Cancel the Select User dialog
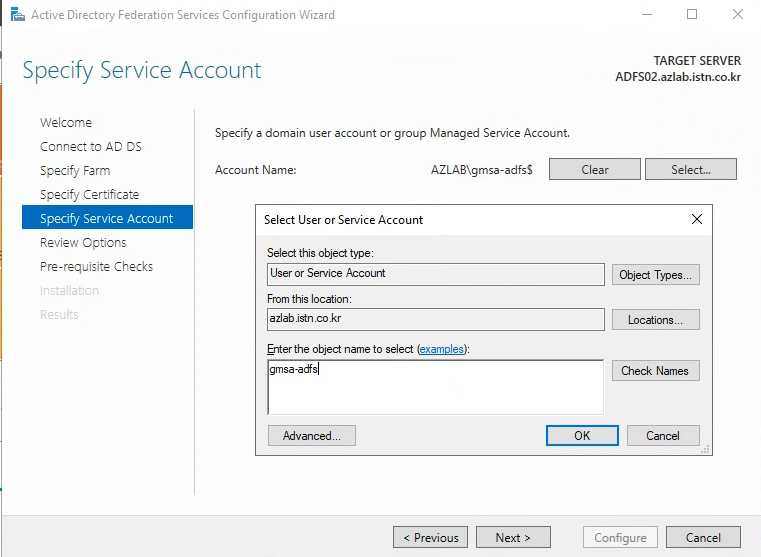The image size is (761, 557). 663,436
